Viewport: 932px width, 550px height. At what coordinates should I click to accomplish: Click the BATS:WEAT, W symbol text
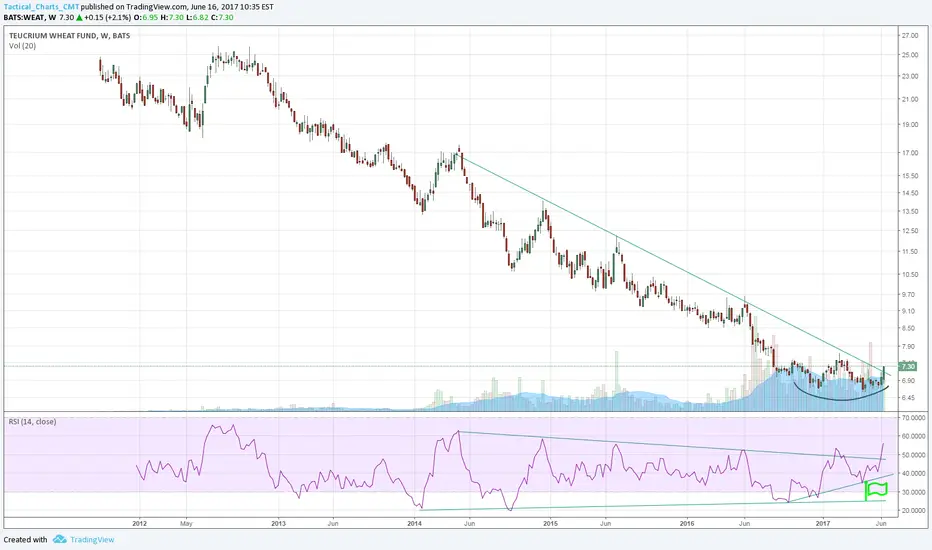[30, 18]
